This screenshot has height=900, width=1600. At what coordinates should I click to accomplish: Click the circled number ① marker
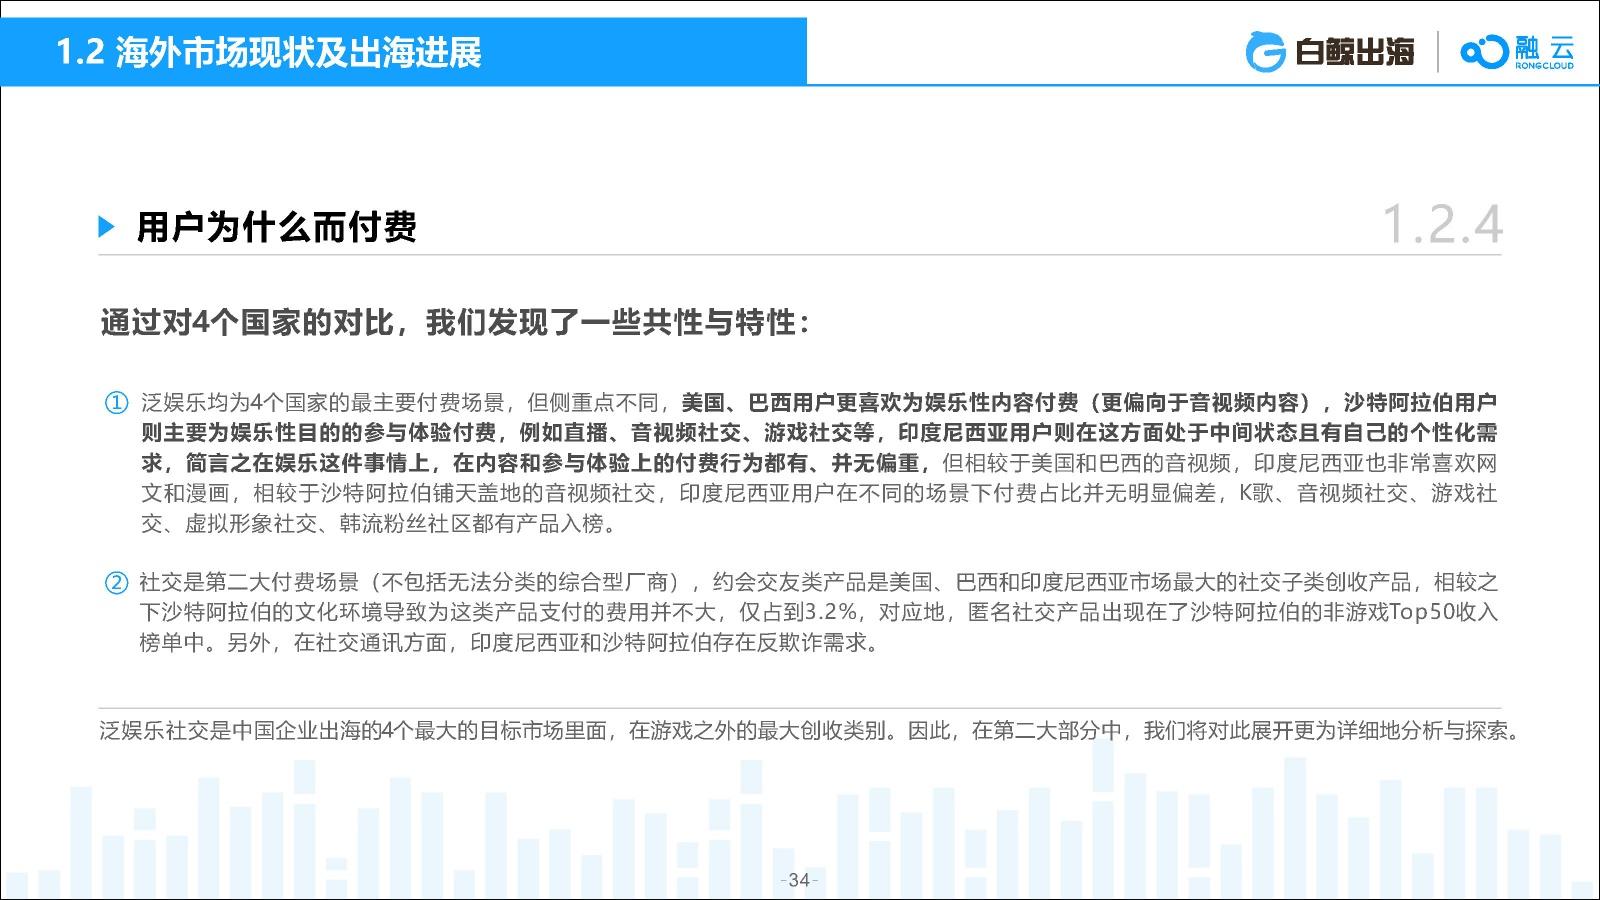pos(117,403)
